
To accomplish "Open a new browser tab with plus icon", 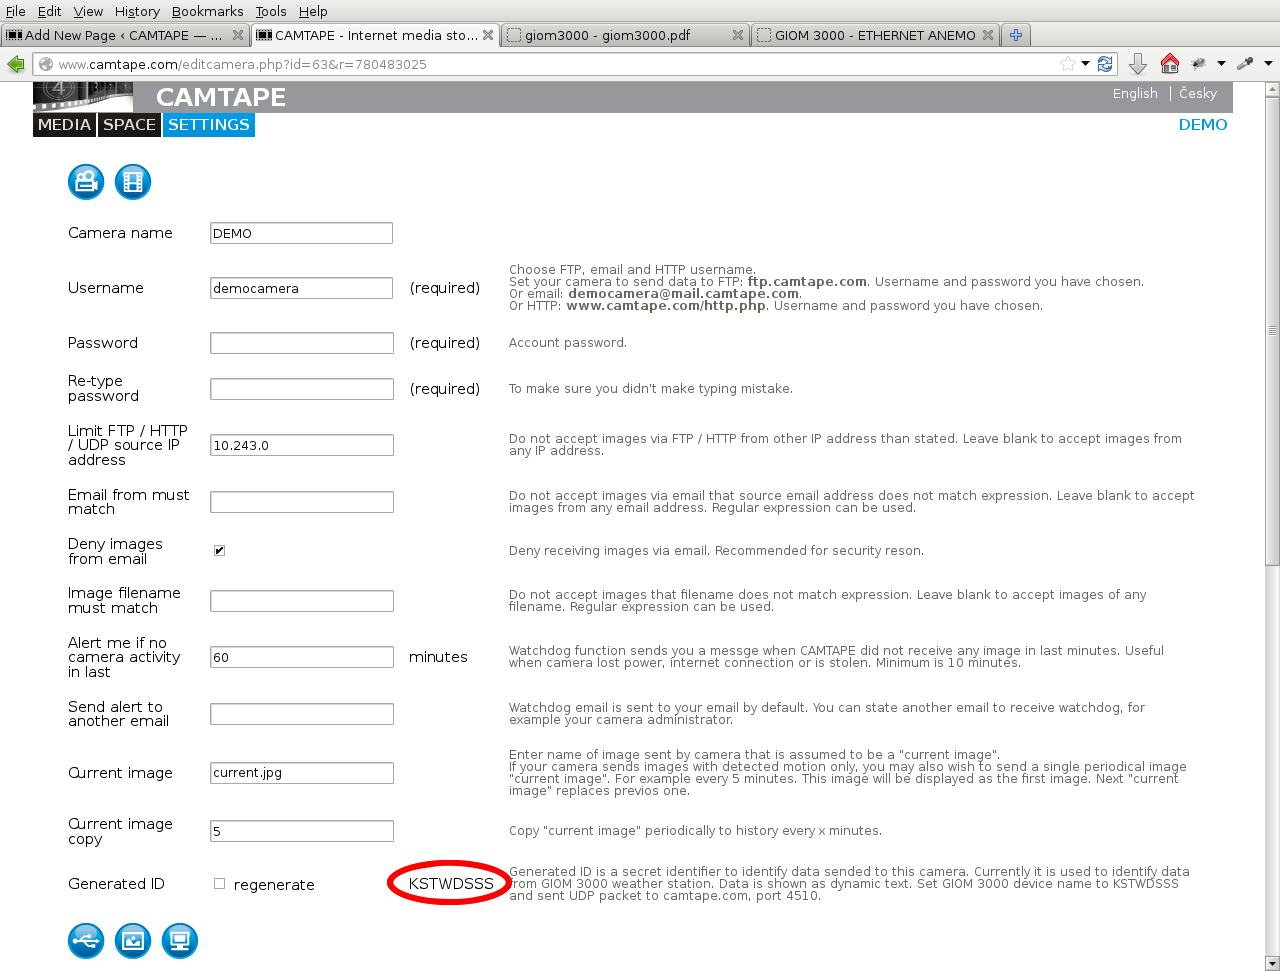I will click(x=1016, y=35).
